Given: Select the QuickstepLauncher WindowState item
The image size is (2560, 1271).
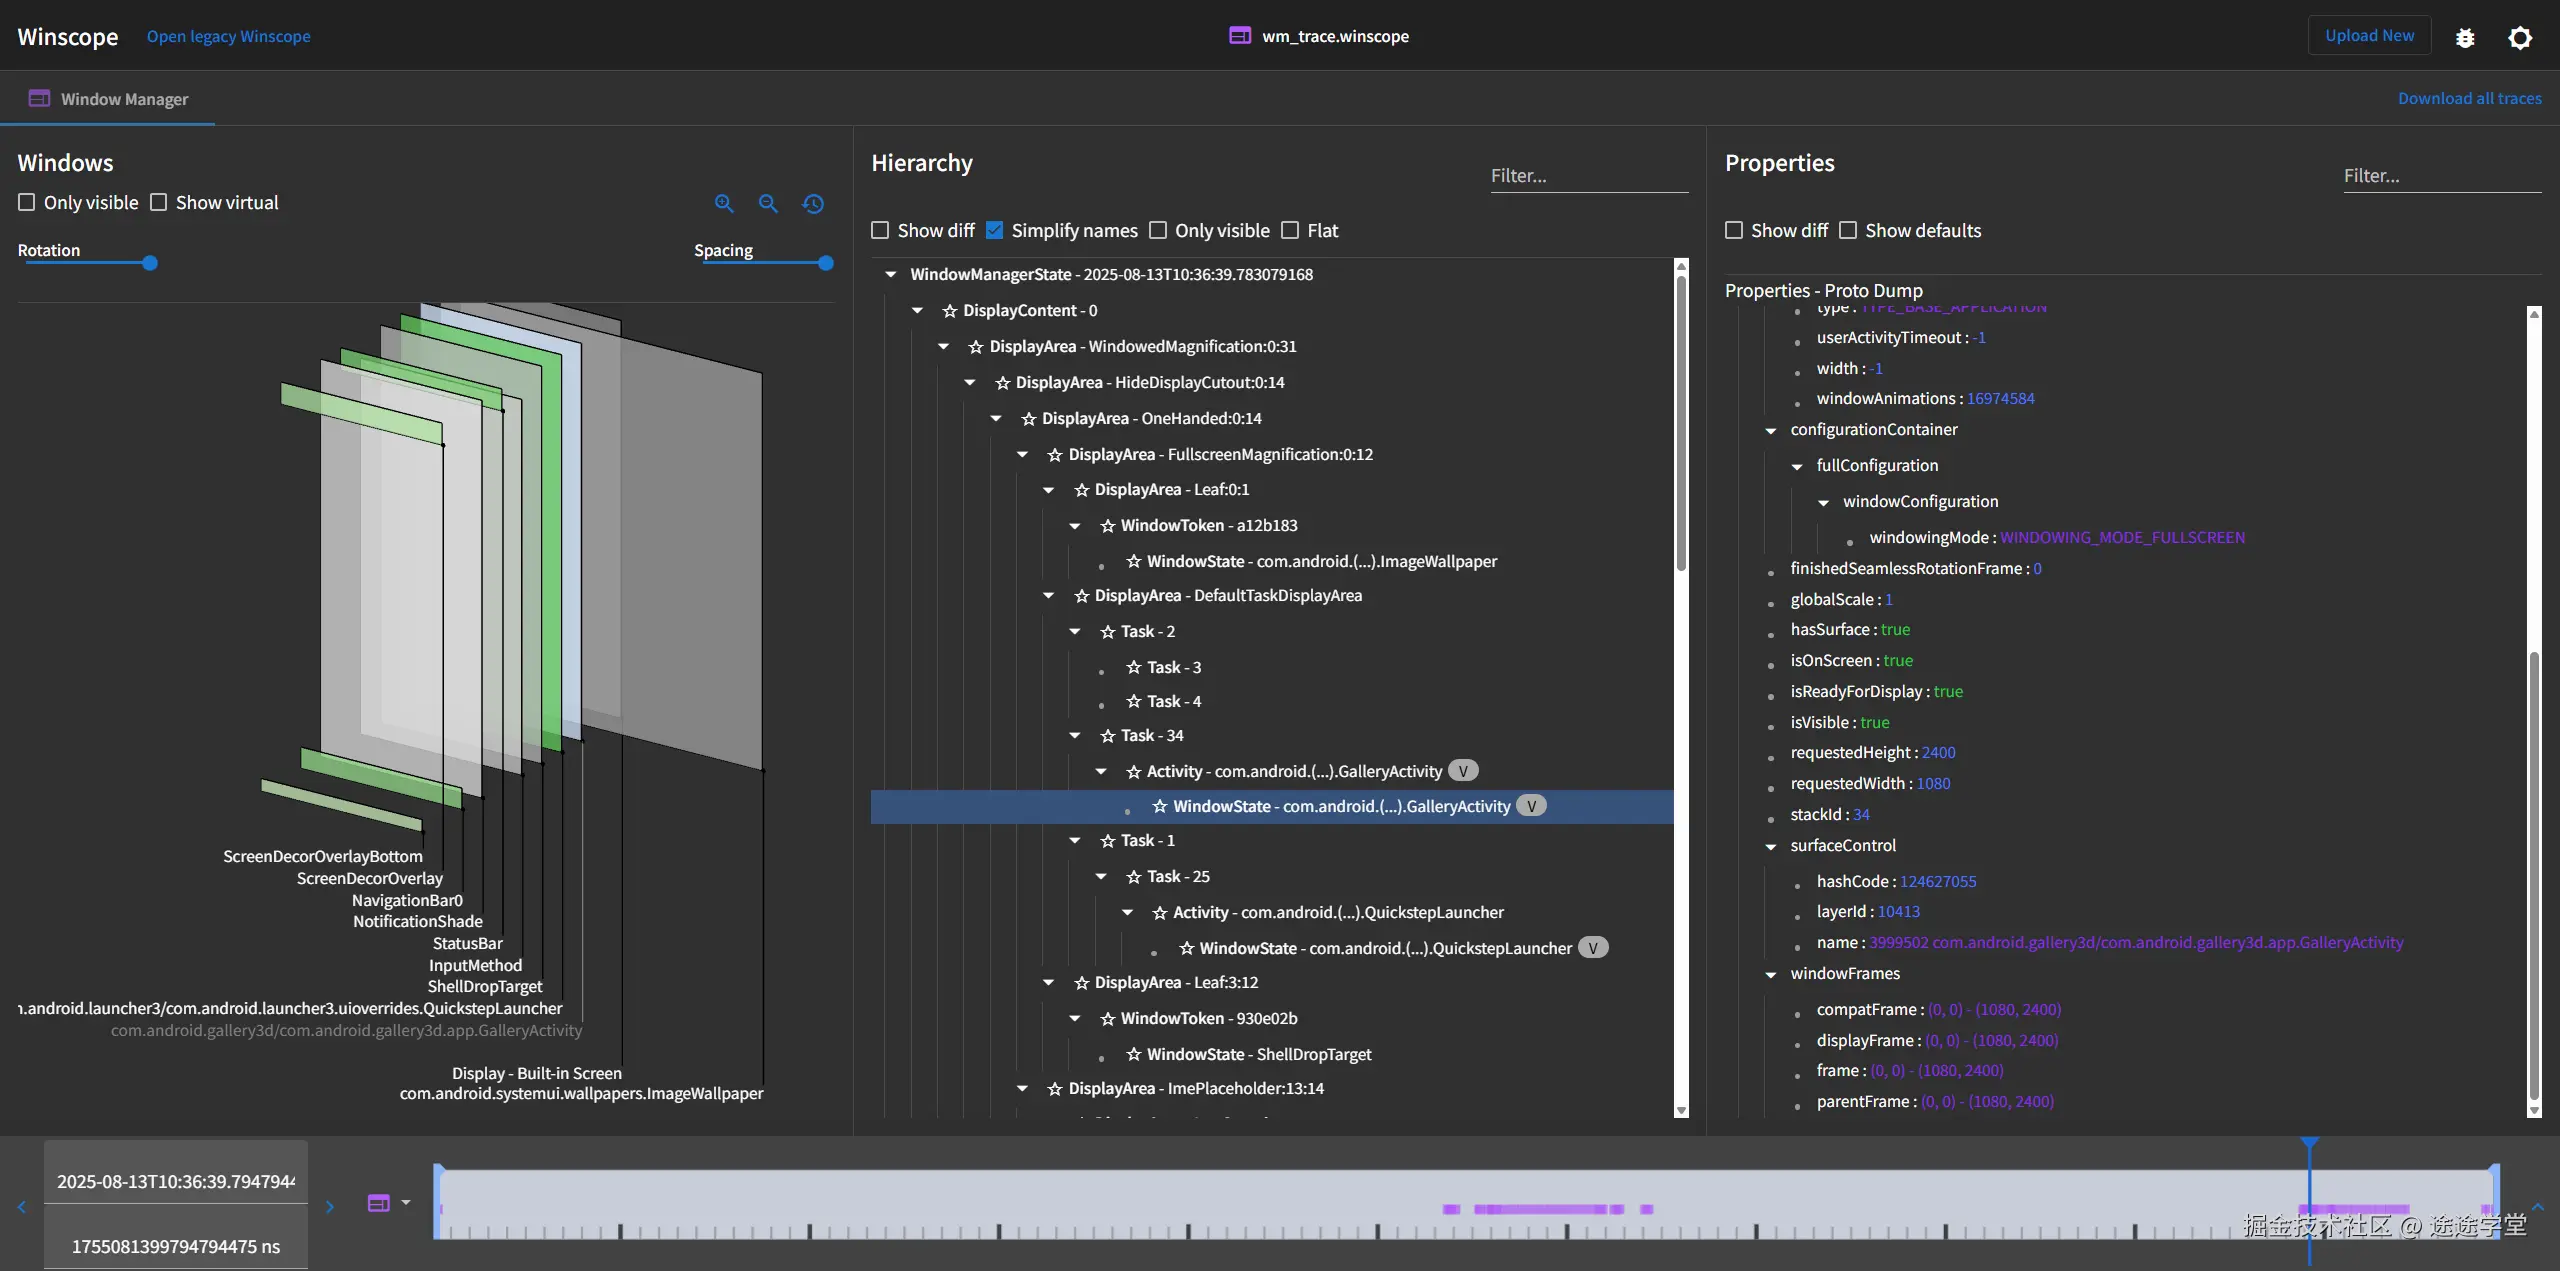Looking at the screenshot, I should (x=1385, y=948).
